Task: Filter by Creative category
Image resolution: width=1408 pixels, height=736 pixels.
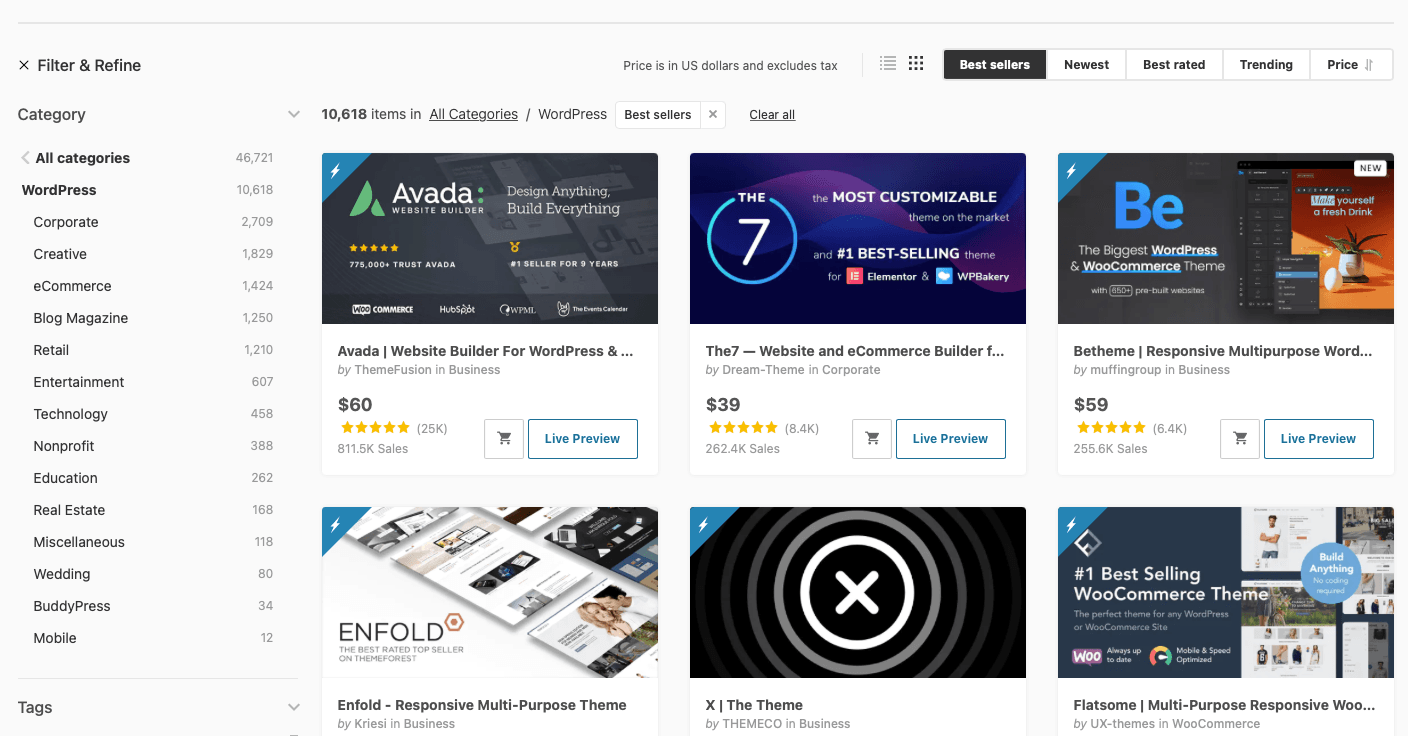Action: [60, 254]
